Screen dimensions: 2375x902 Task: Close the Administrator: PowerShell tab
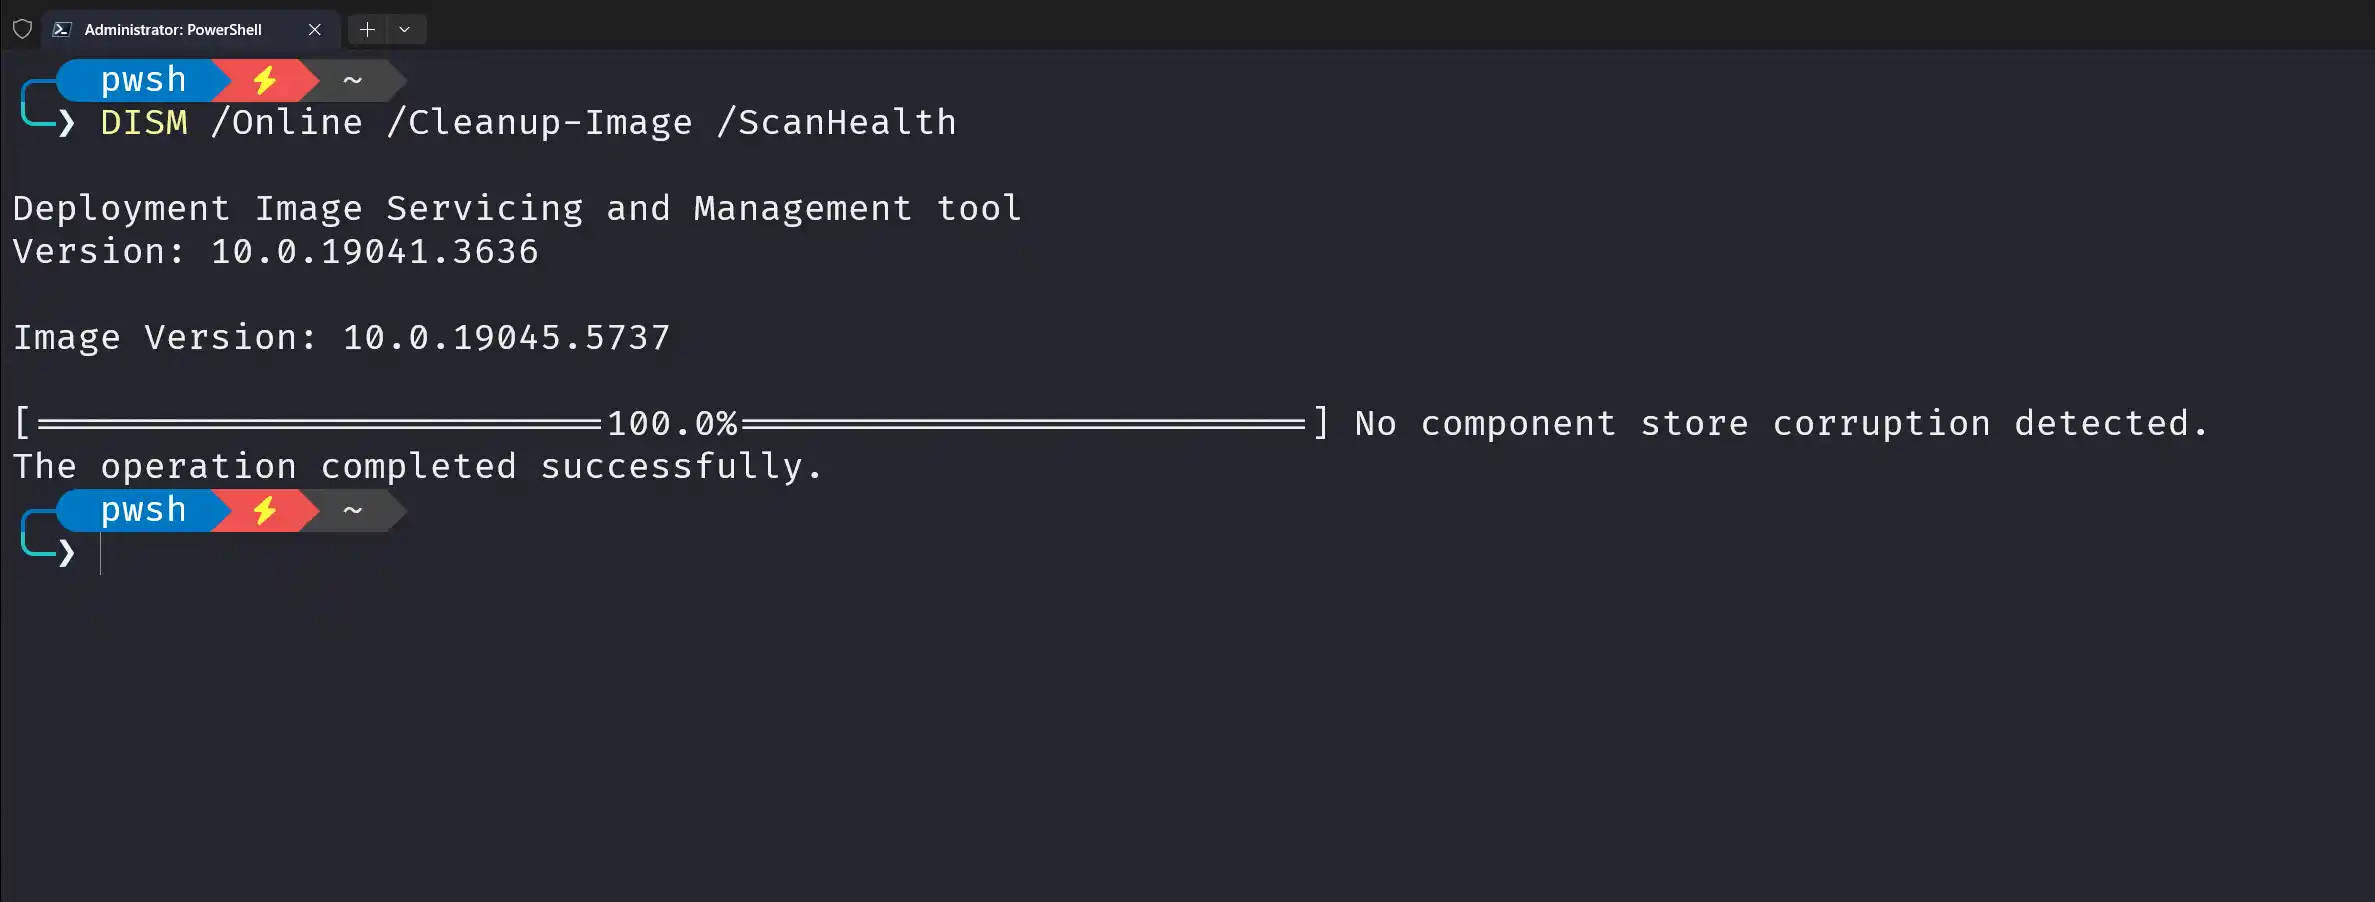314,29
